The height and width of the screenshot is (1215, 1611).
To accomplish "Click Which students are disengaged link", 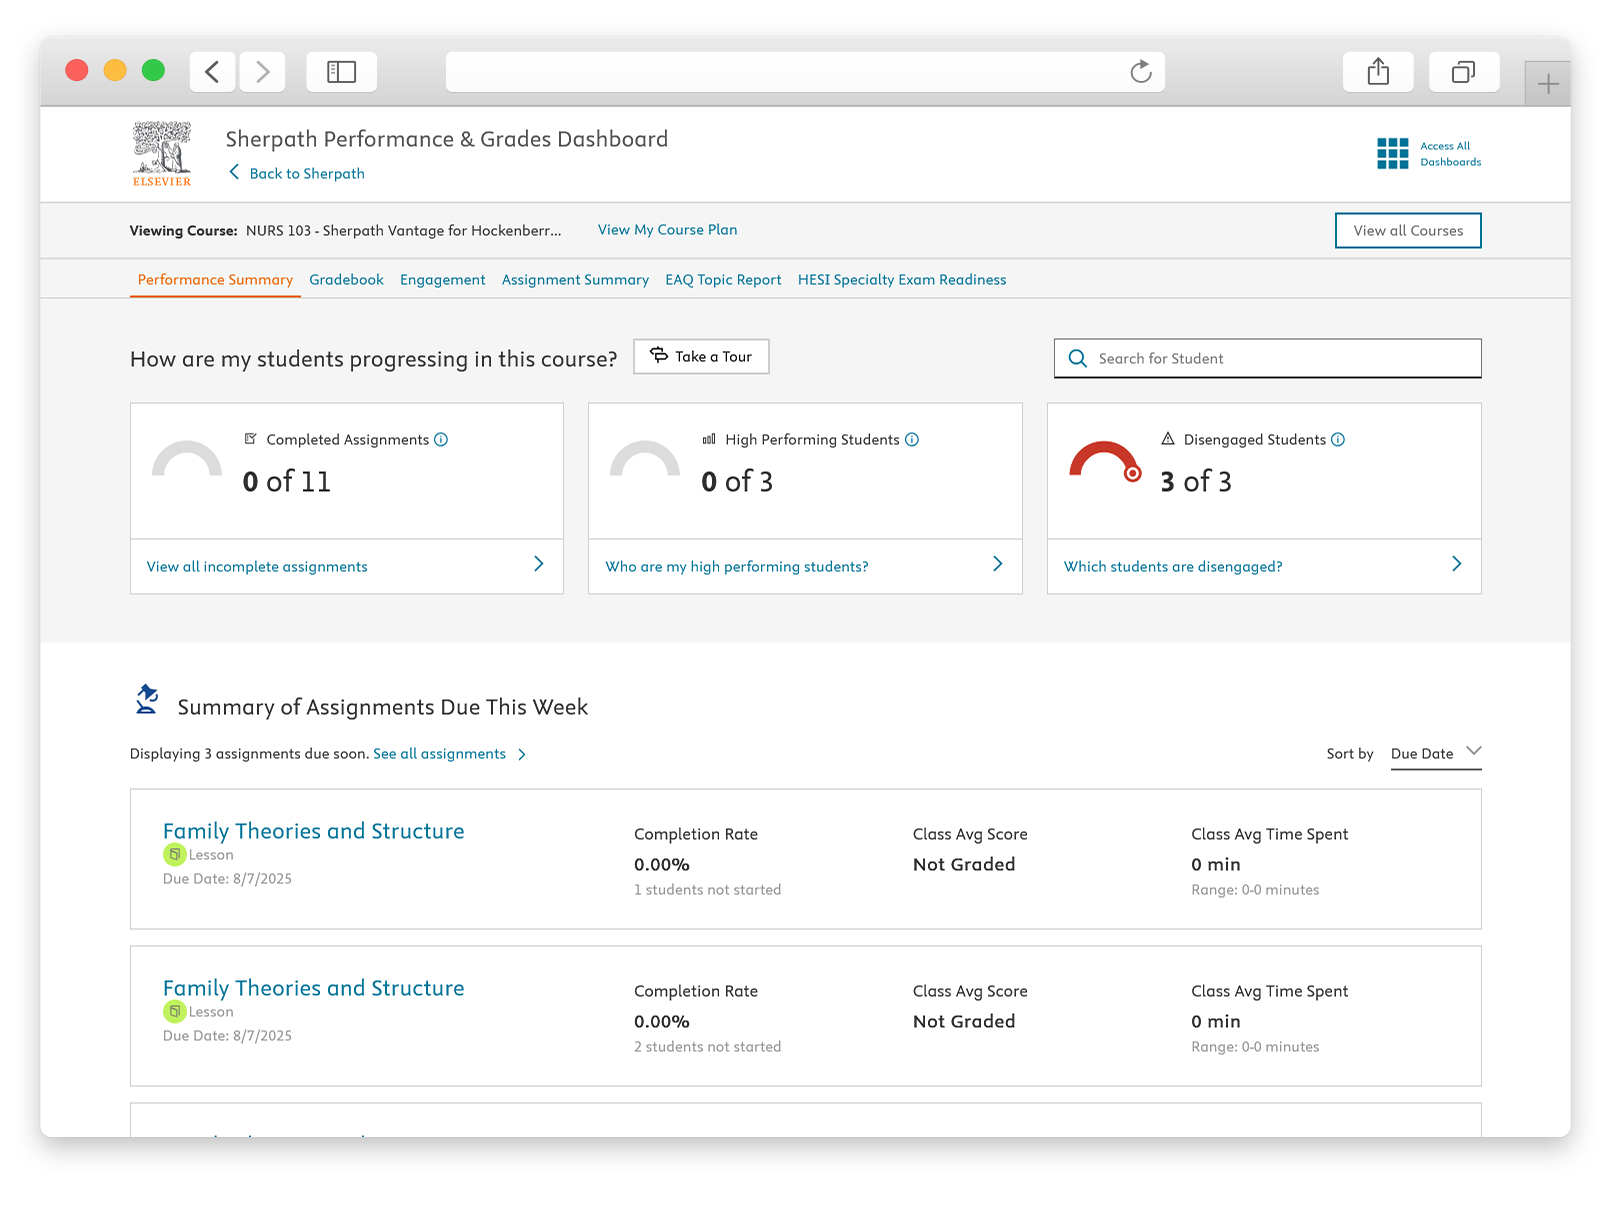I will coord(1173,567).
